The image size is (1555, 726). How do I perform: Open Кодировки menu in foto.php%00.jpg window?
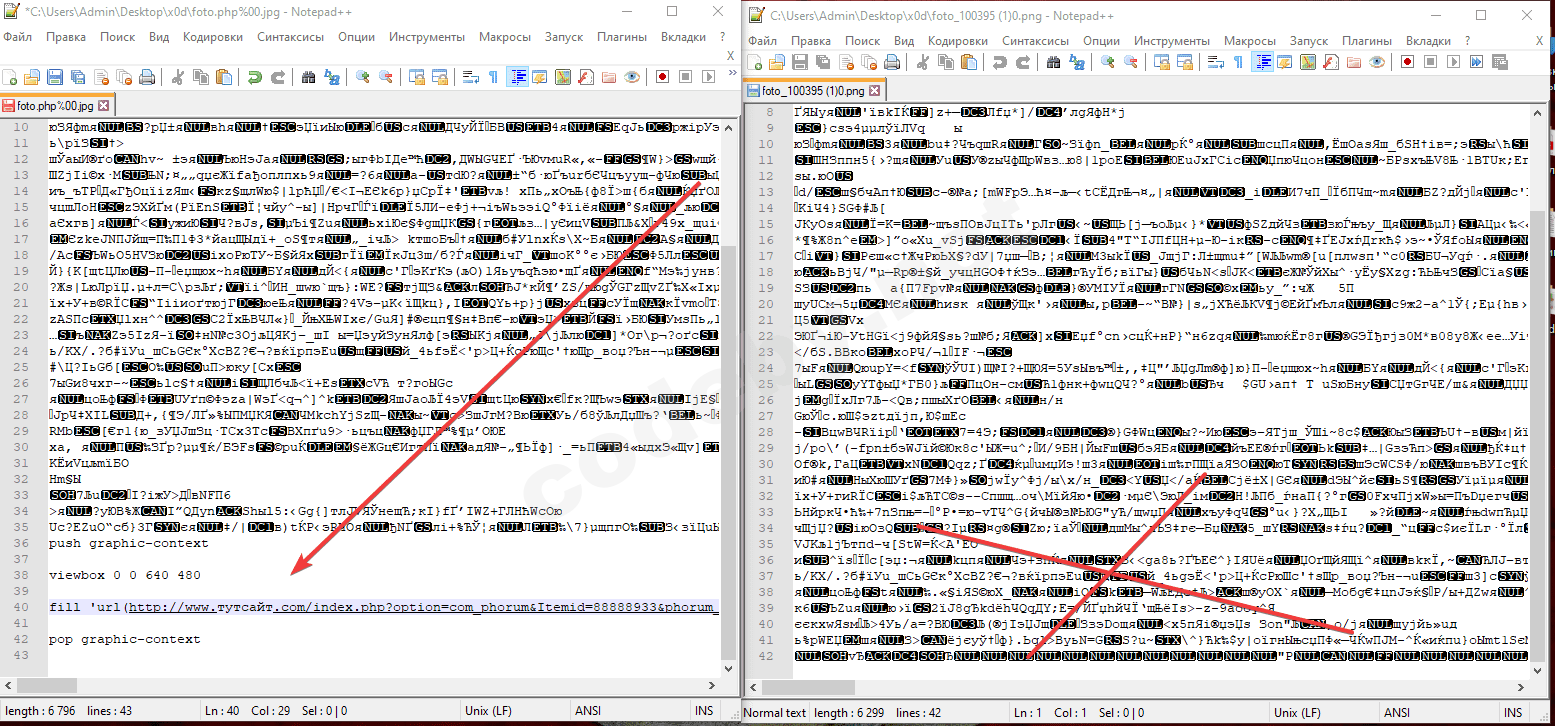(x=213, y=37)
